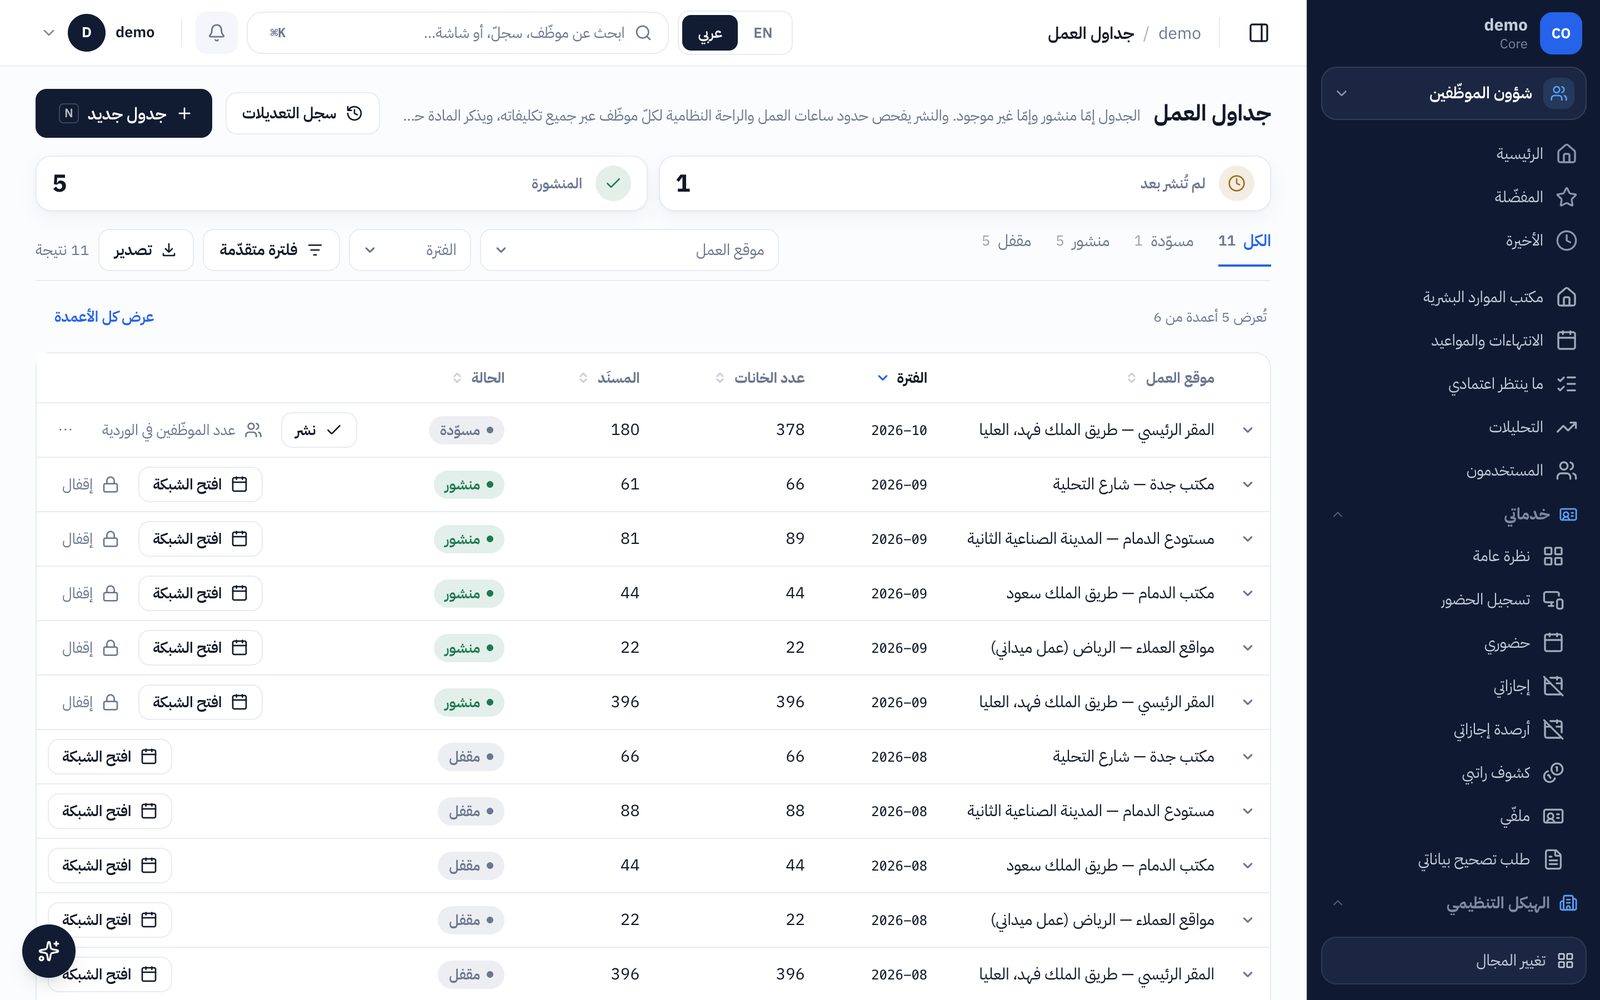This screenshot has width=1600, height=1000.
Task: Expand the 2026-10 المقر الرئيسي row
Action: (1248, 430)
